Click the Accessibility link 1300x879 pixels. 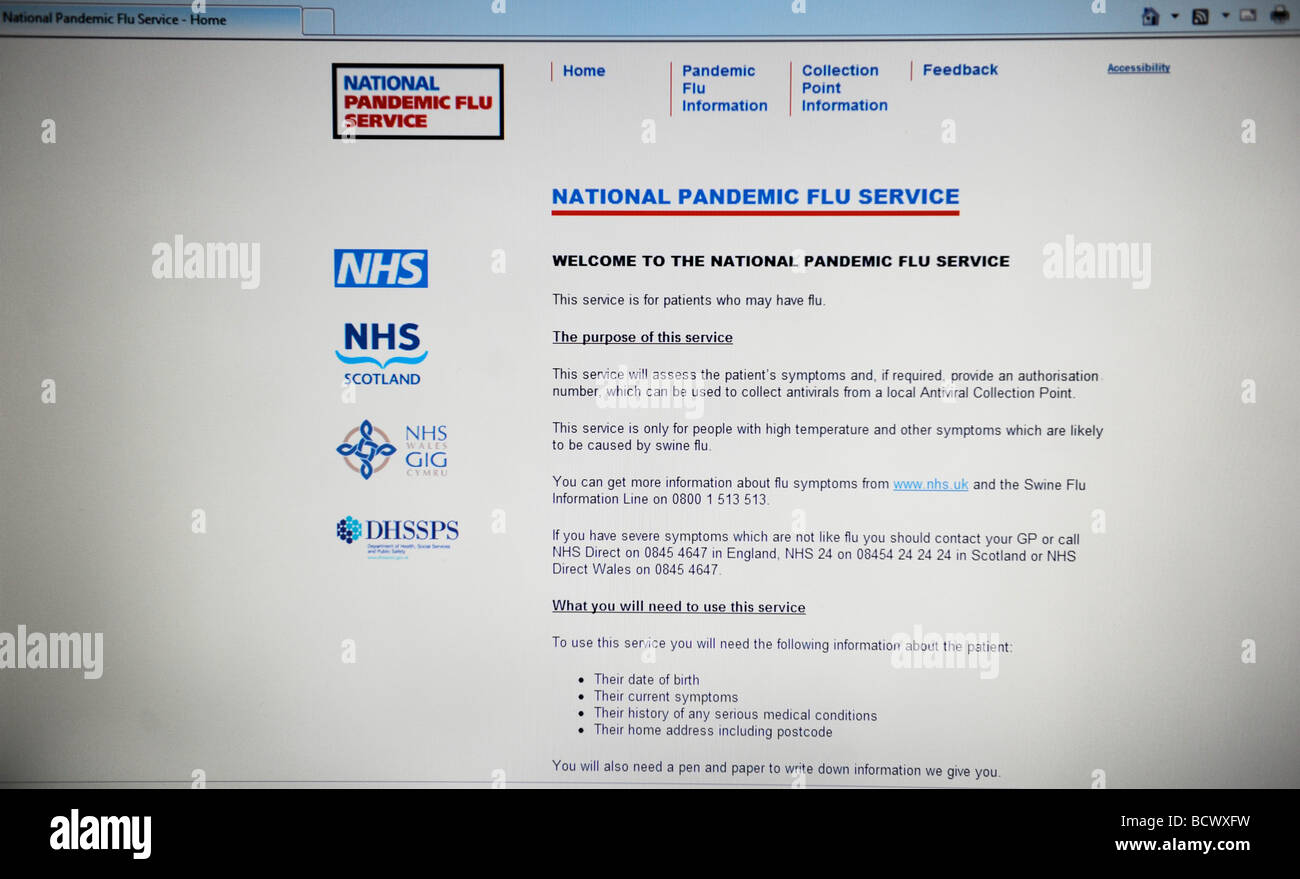click(x=1138, y=68)
